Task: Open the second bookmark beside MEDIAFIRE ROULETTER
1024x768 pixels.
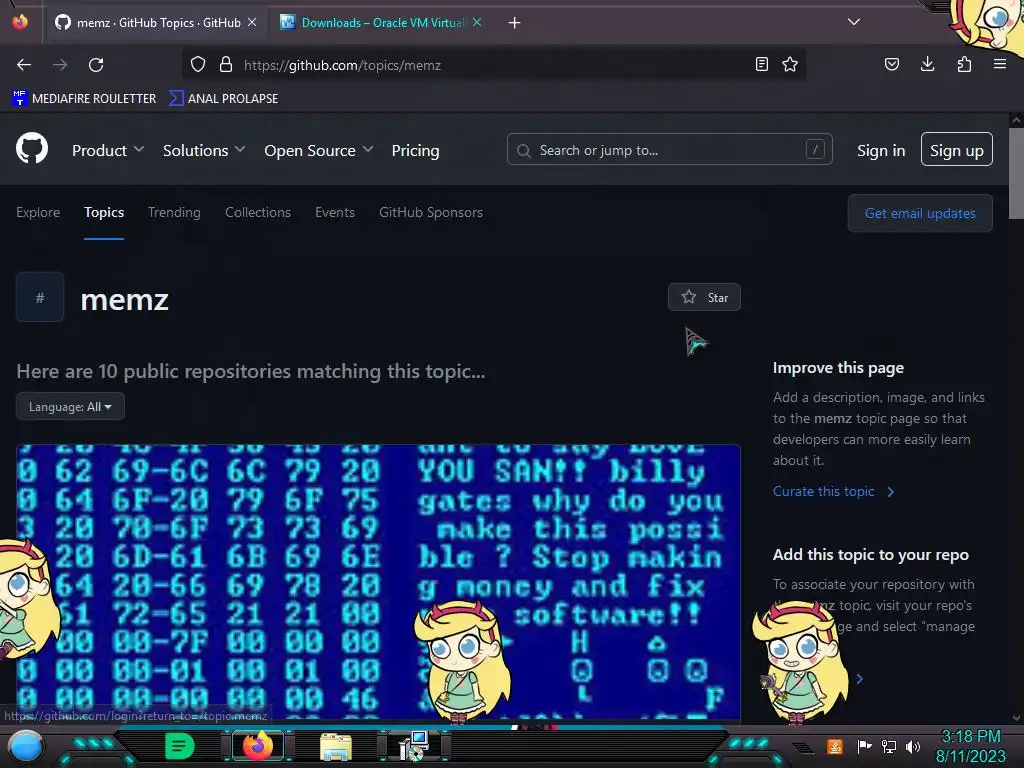Action: pos(223,98)
